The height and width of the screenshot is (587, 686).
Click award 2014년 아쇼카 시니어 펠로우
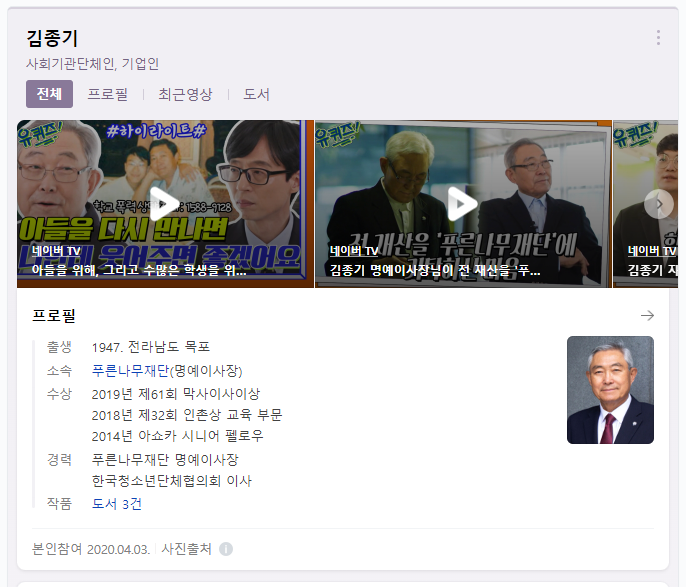(x=178, y=436)
